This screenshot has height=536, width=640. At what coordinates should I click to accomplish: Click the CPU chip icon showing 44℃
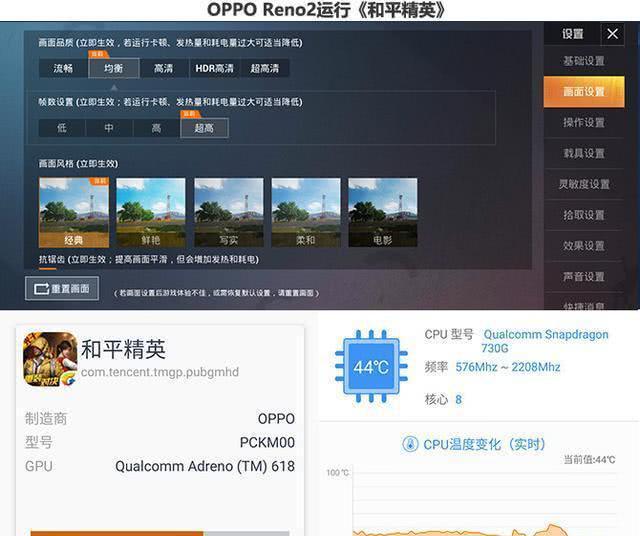pyautogui.click(x=371, y=366)
